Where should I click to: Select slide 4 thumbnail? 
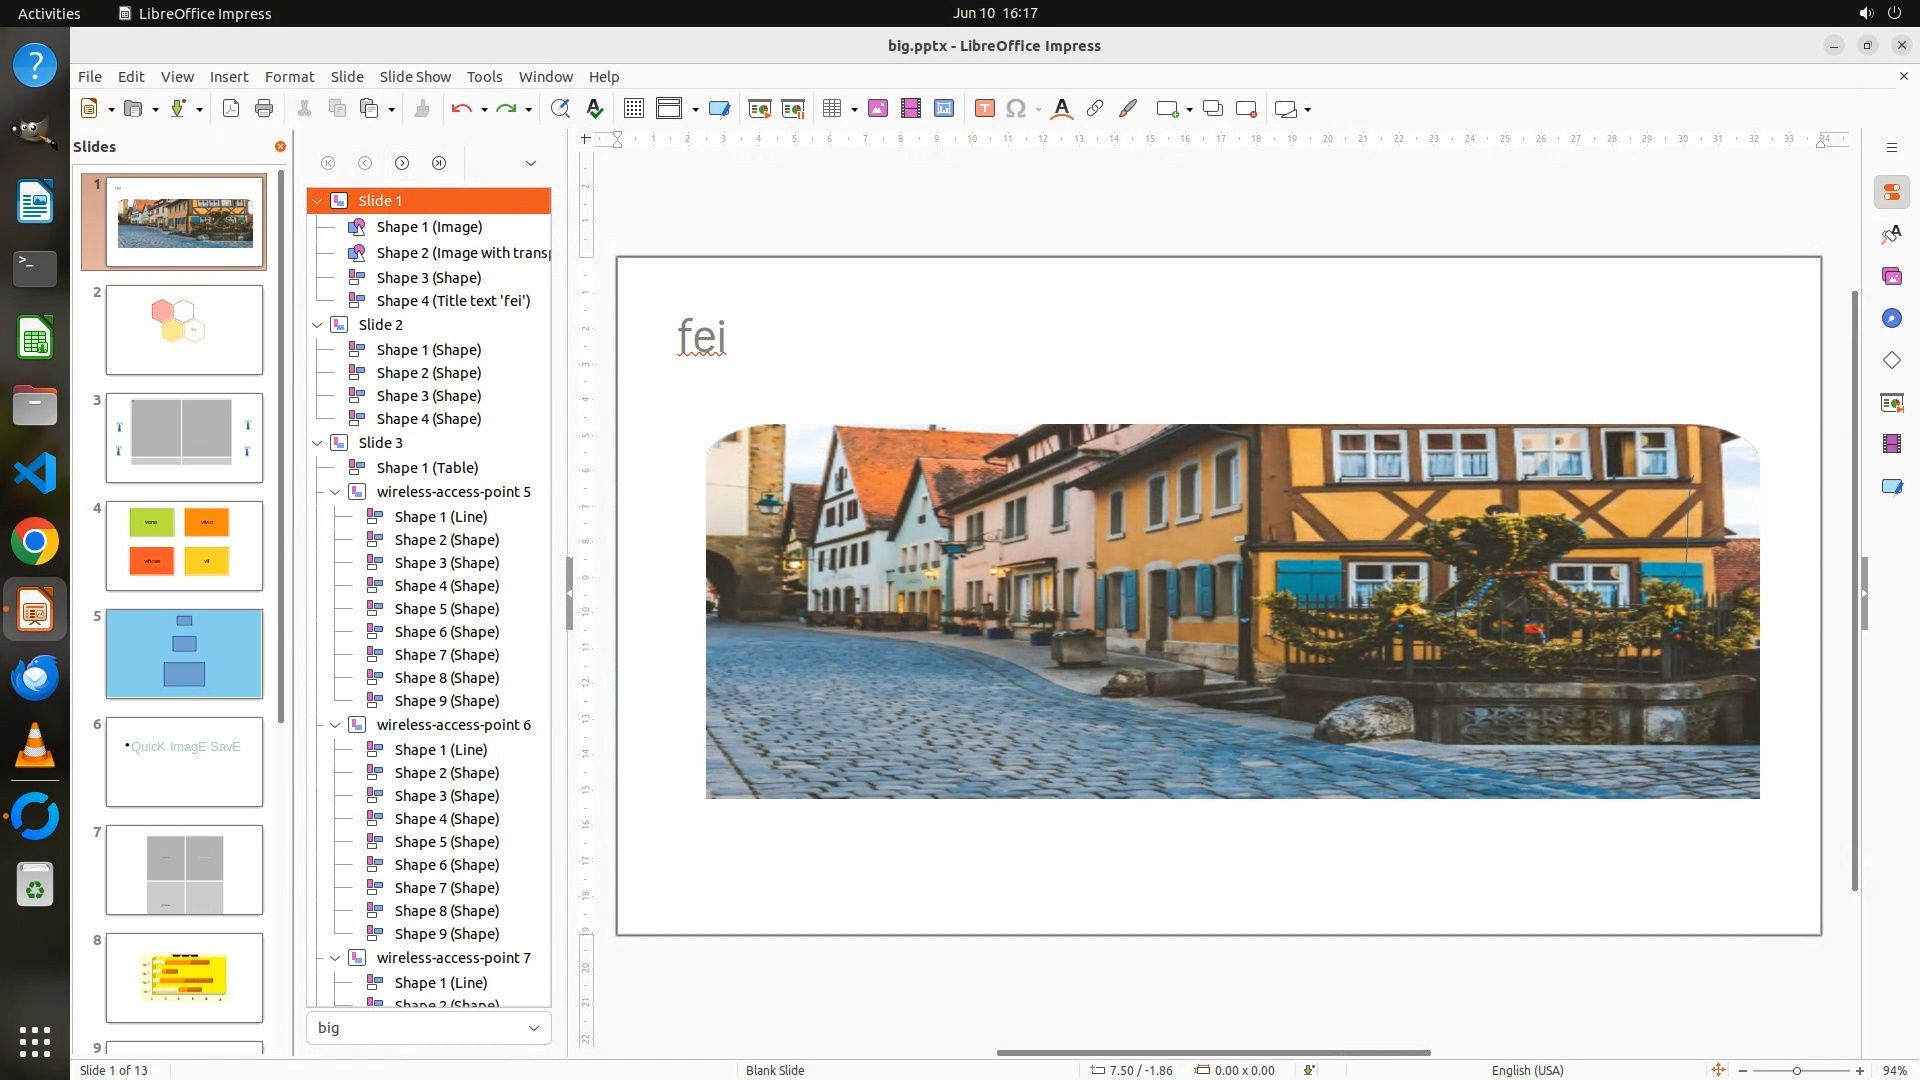click(x=185, y=546)
